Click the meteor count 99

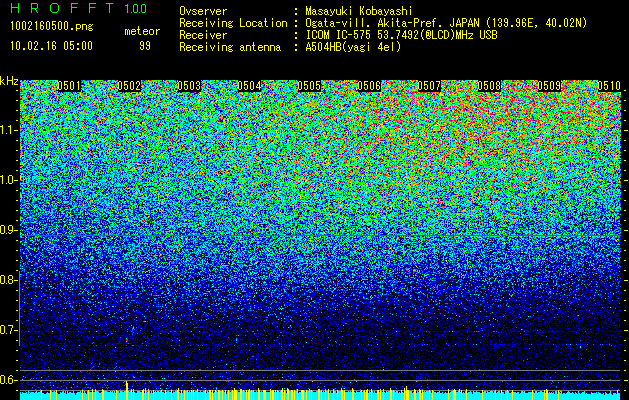coord(145,46)
